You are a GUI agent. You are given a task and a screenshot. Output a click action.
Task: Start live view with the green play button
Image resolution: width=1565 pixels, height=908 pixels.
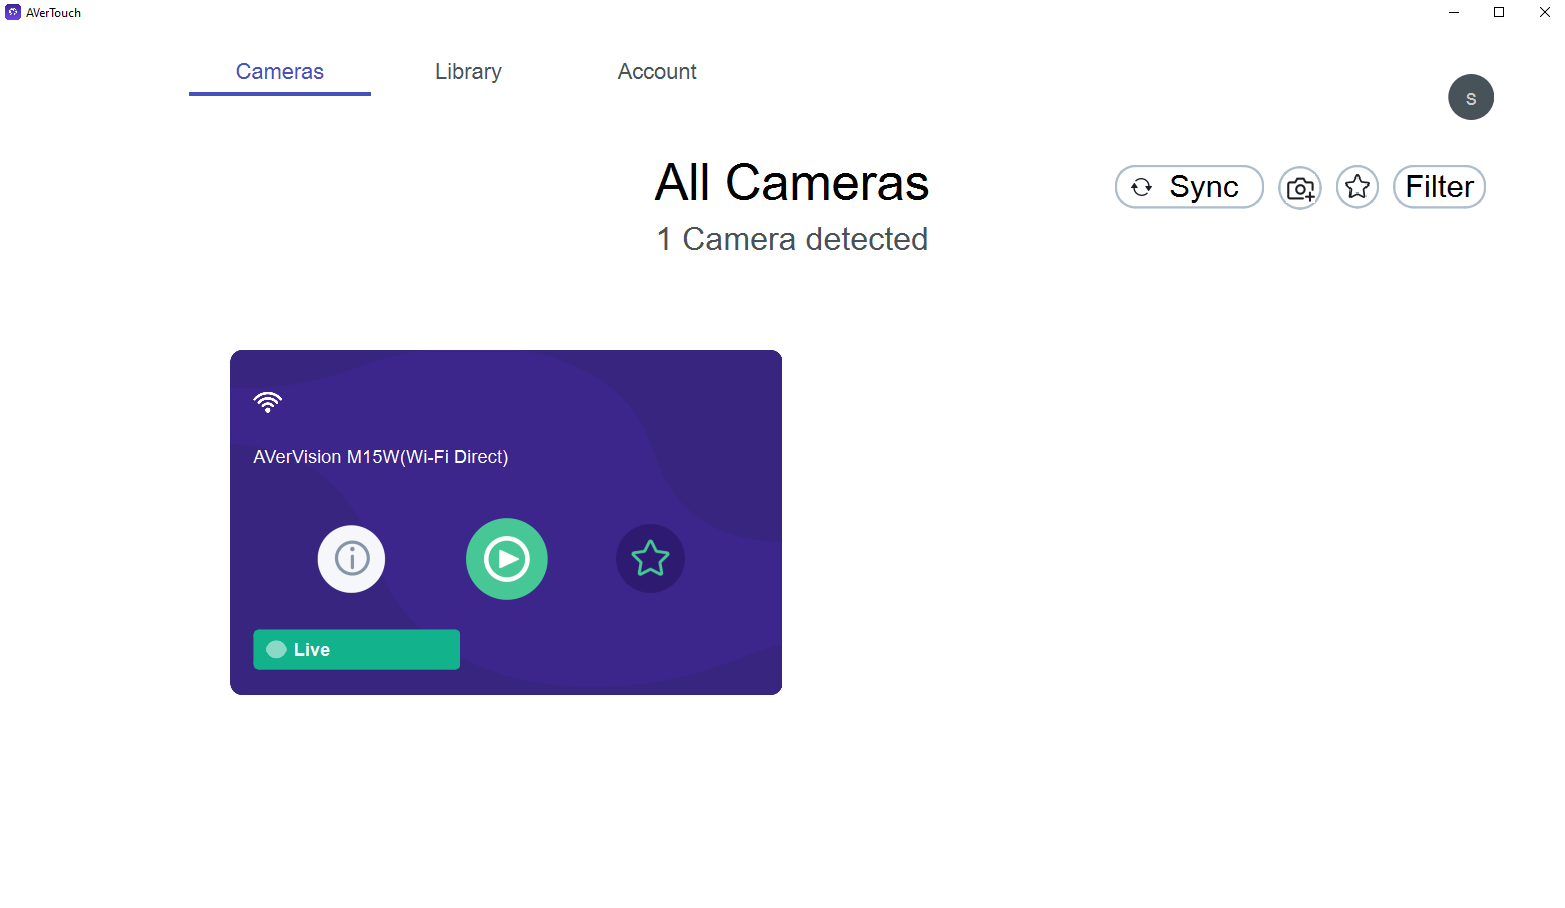pyautogui.click(x=507, y=559)
